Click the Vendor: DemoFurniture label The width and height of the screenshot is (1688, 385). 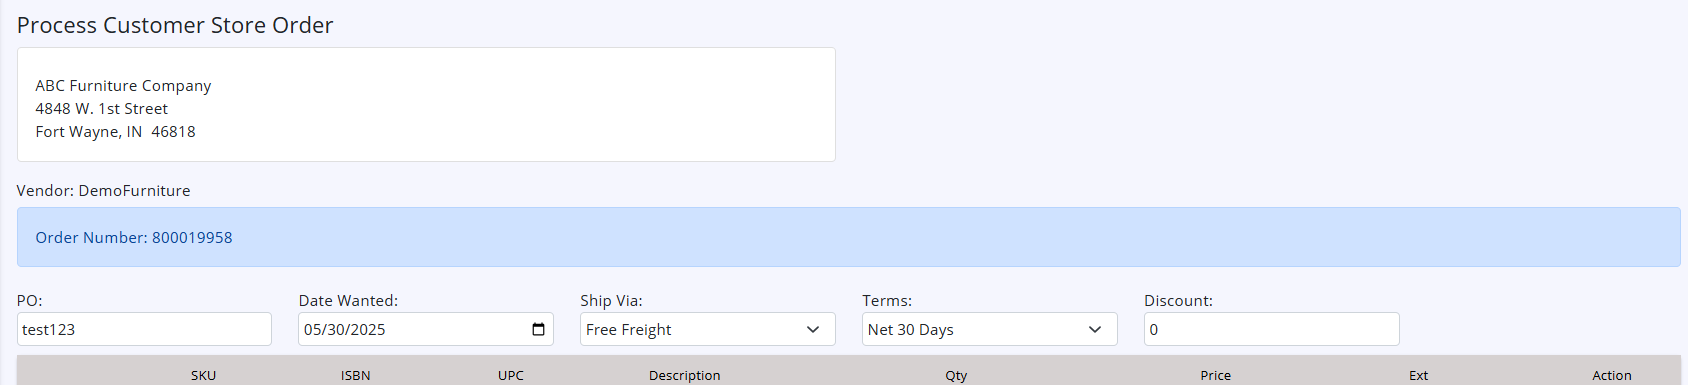point(103,190)
